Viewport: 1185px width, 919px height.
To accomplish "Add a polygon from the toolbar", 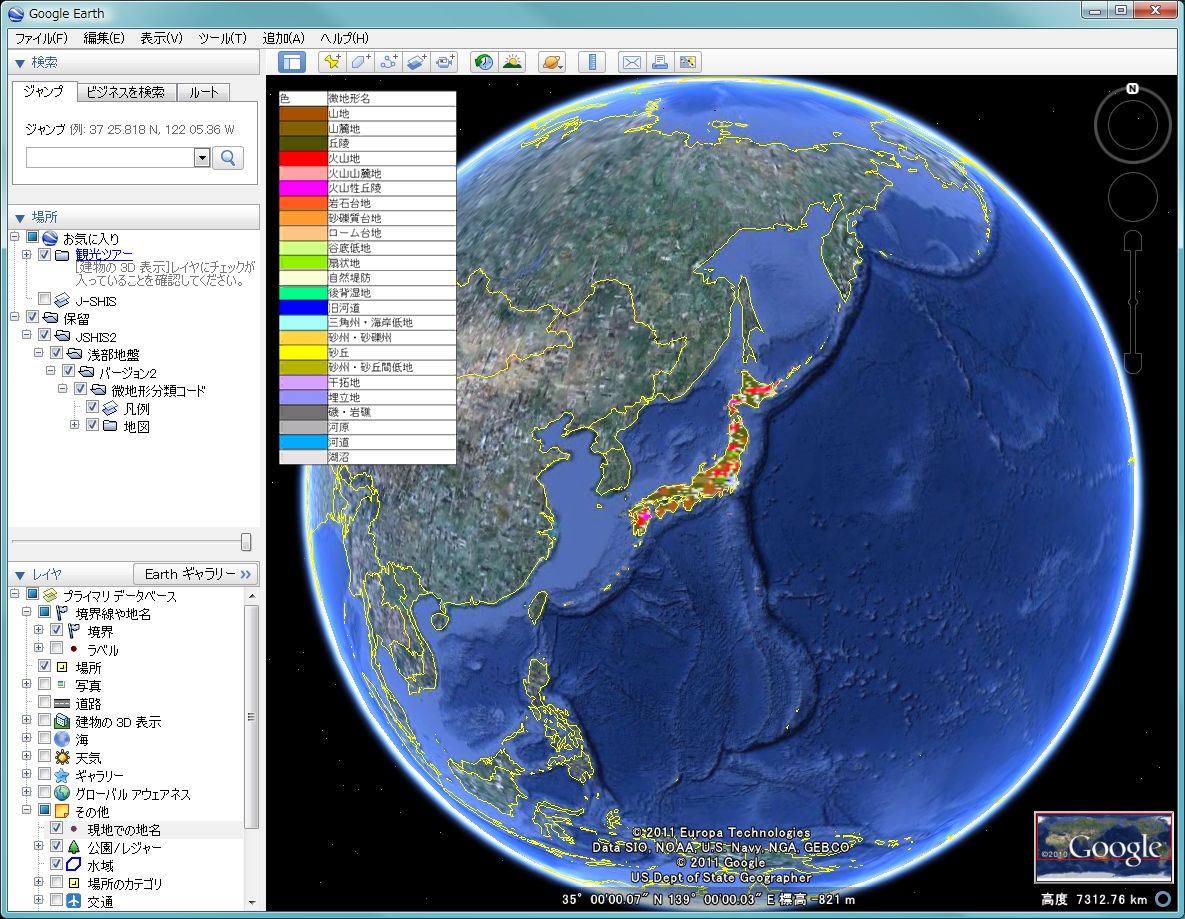I will pyautogui.click(x=360, y=62).
